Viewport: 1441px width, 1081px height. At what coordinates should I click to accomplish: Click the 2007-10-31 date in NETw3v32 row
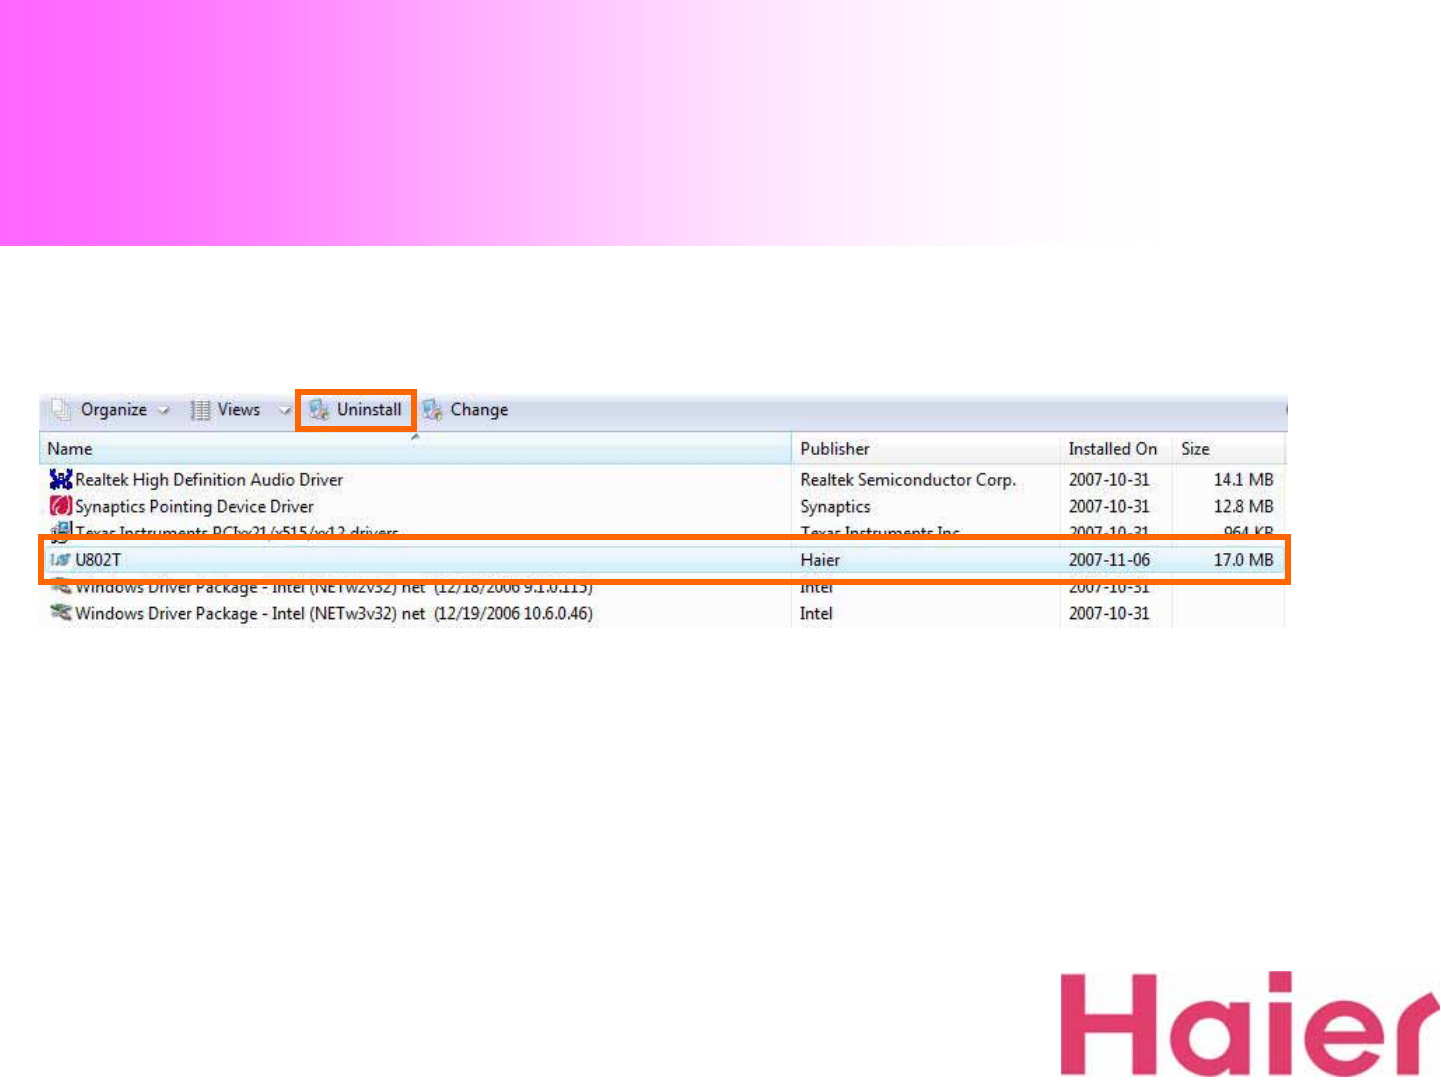click(1109, 613)
